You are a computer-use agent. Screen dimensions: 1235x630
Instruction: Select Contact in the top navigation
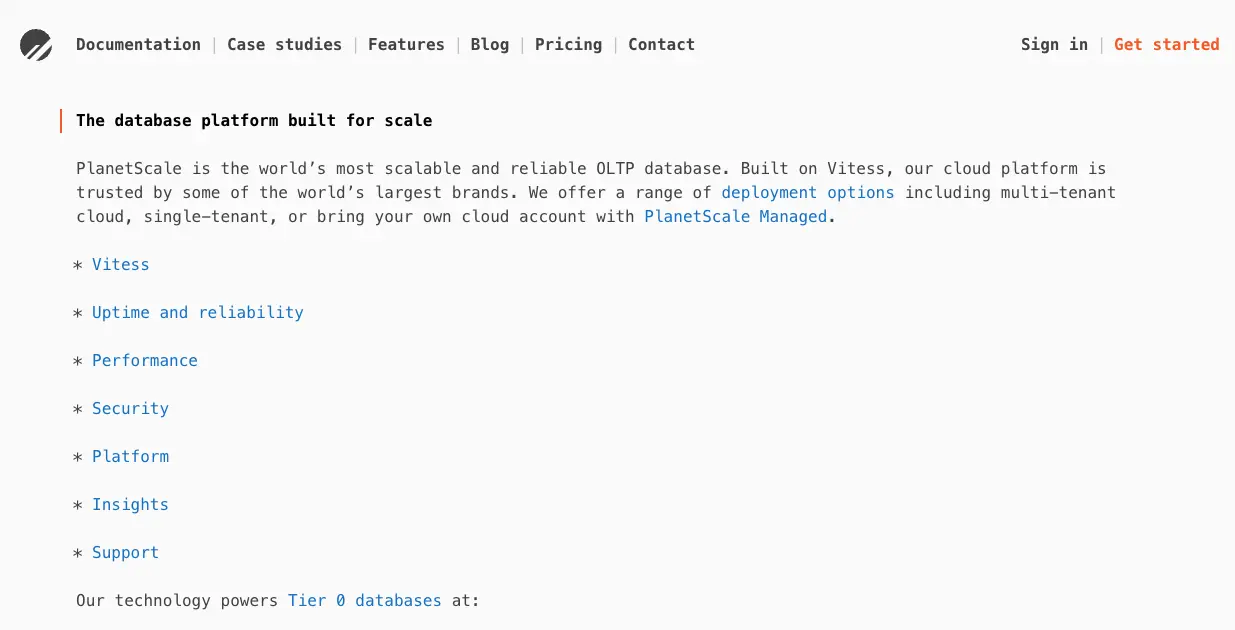point(661,44)
